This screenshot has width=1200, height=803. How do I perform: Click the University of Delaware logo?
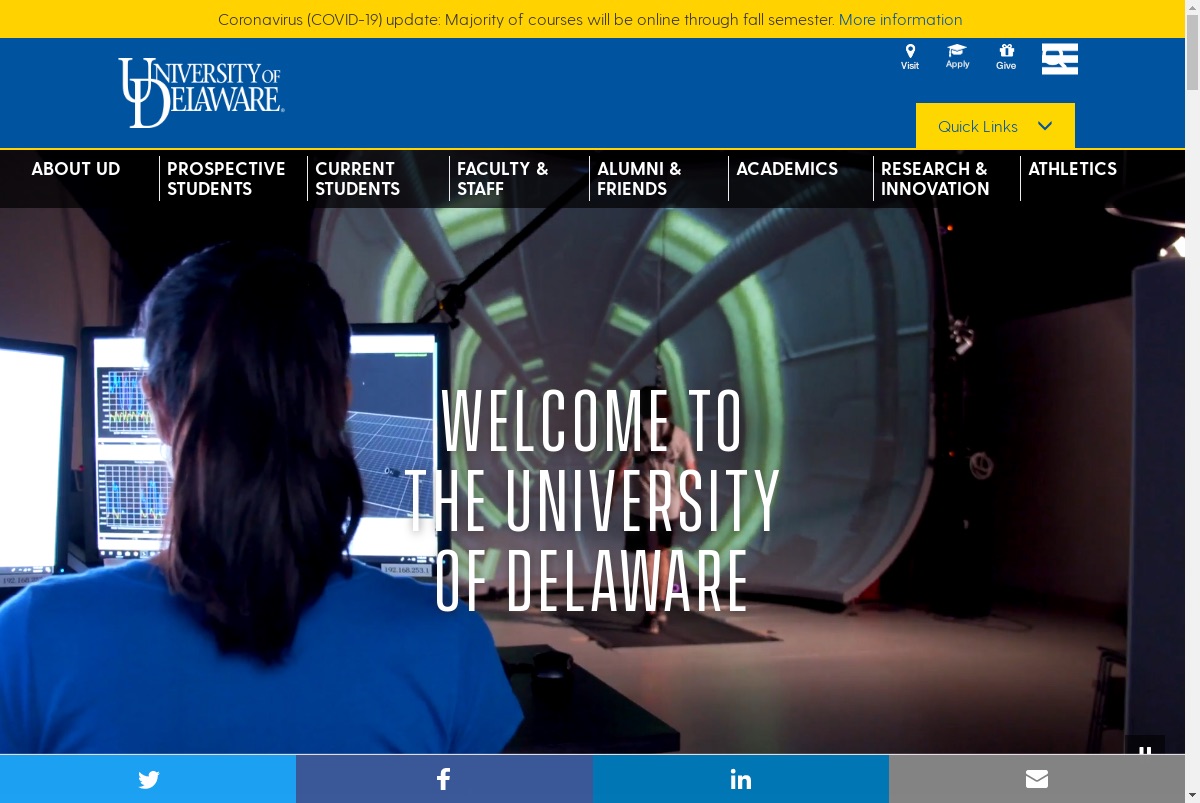(x=201, y=92)
